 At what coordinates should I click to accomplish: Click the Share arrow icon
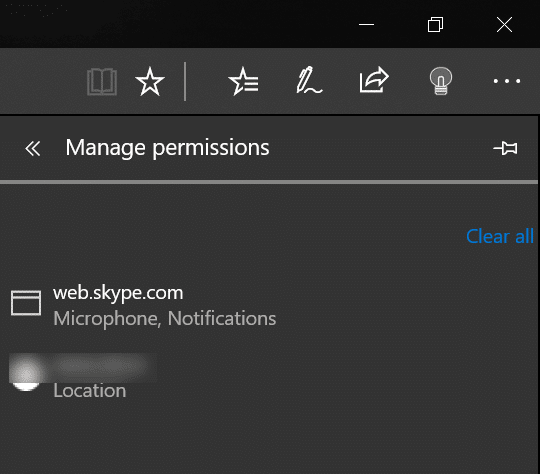tap(374, 80)
